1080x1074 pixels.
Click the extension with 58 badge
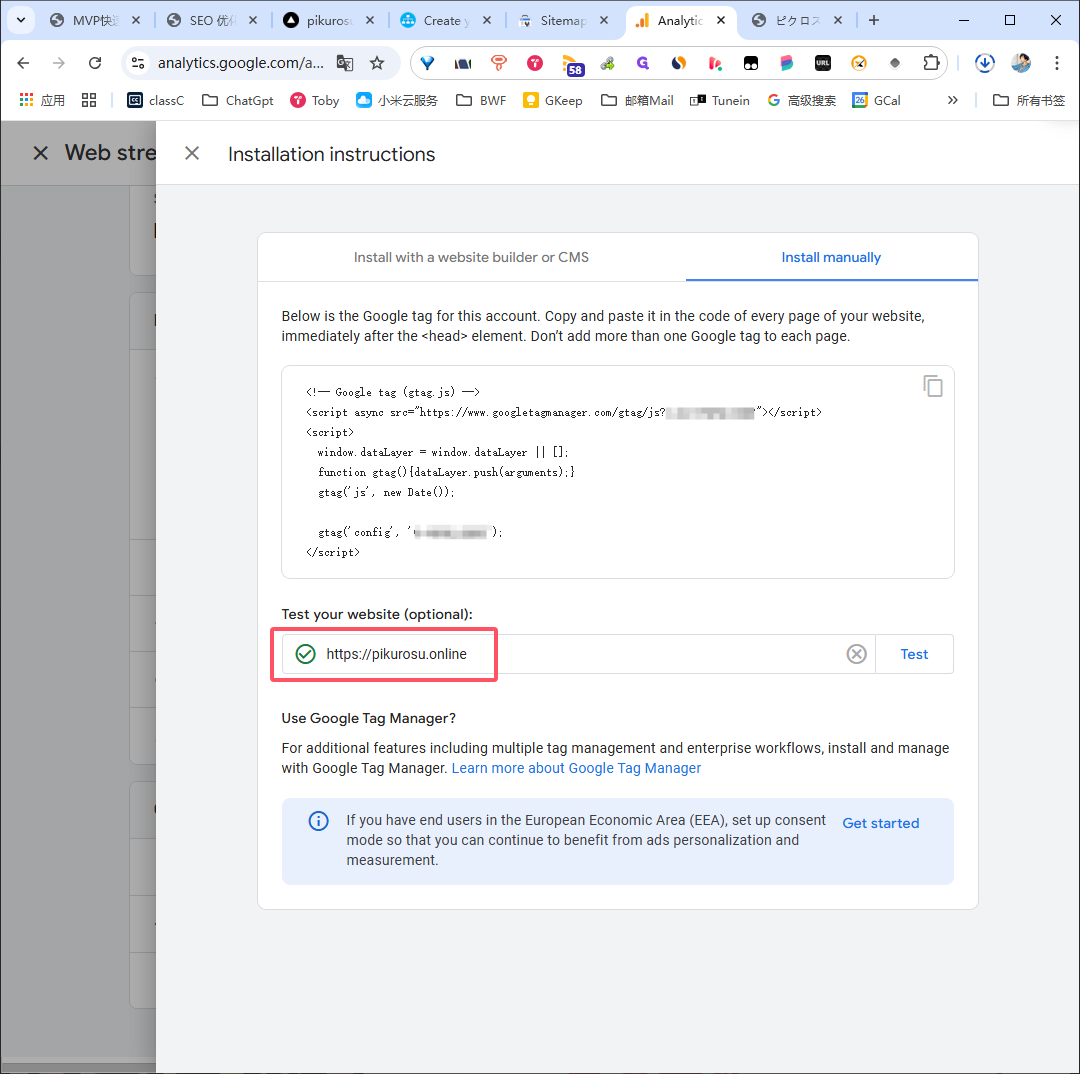[572, 65]
